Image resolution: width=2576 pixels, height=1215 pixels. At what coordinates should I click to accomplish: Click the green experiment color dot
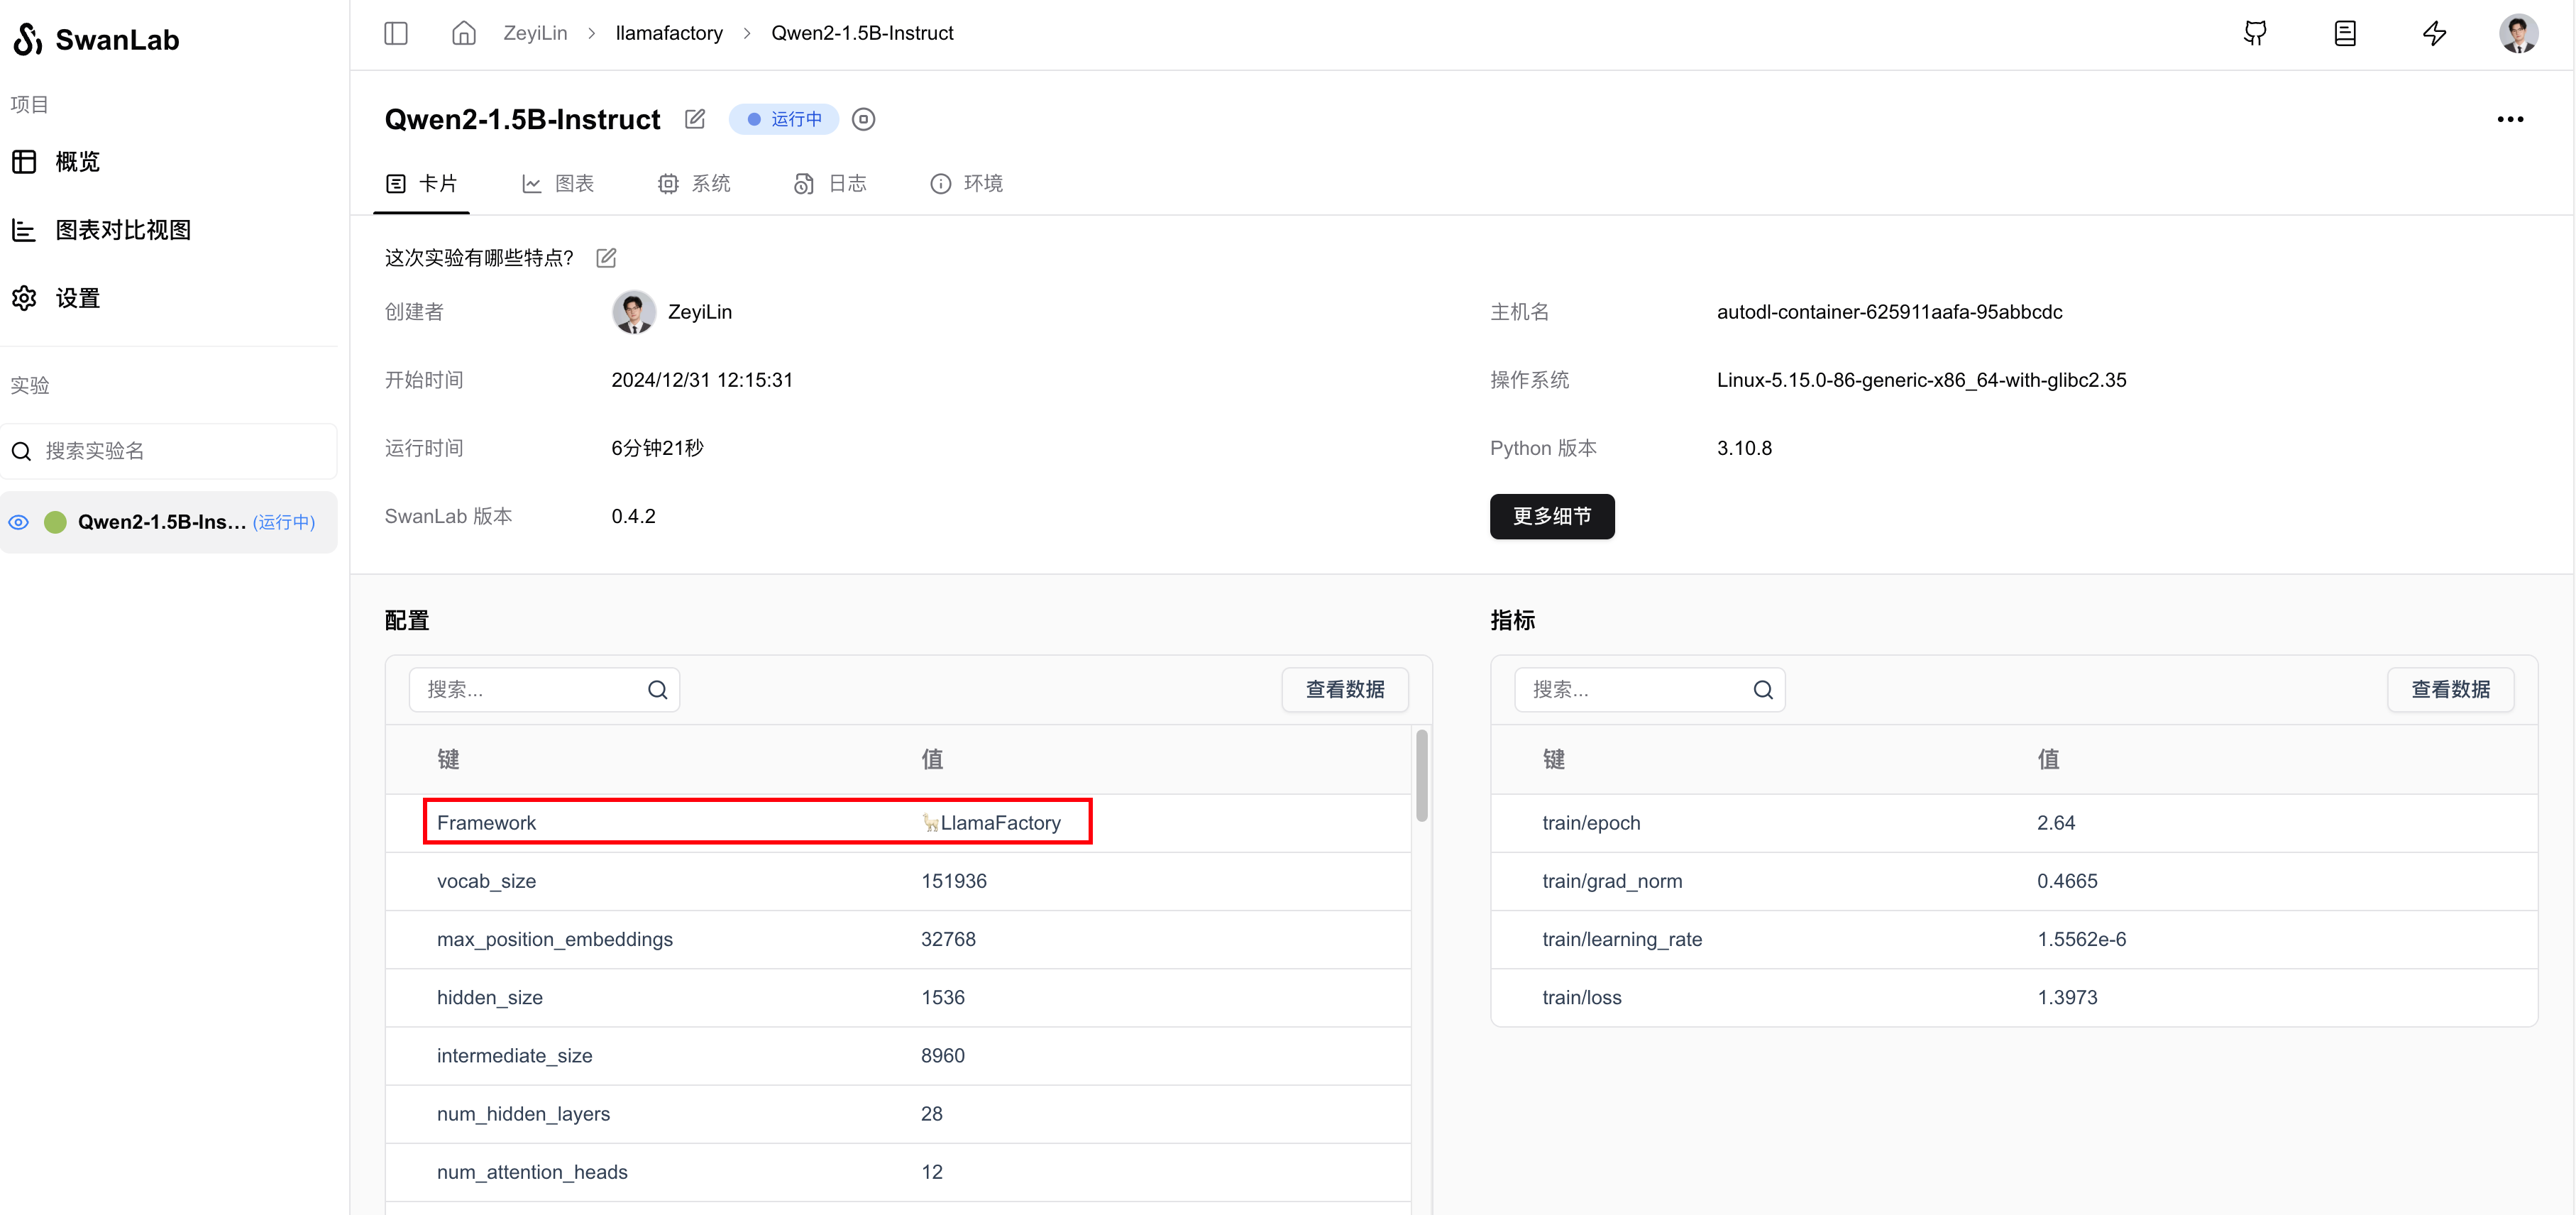56,522
